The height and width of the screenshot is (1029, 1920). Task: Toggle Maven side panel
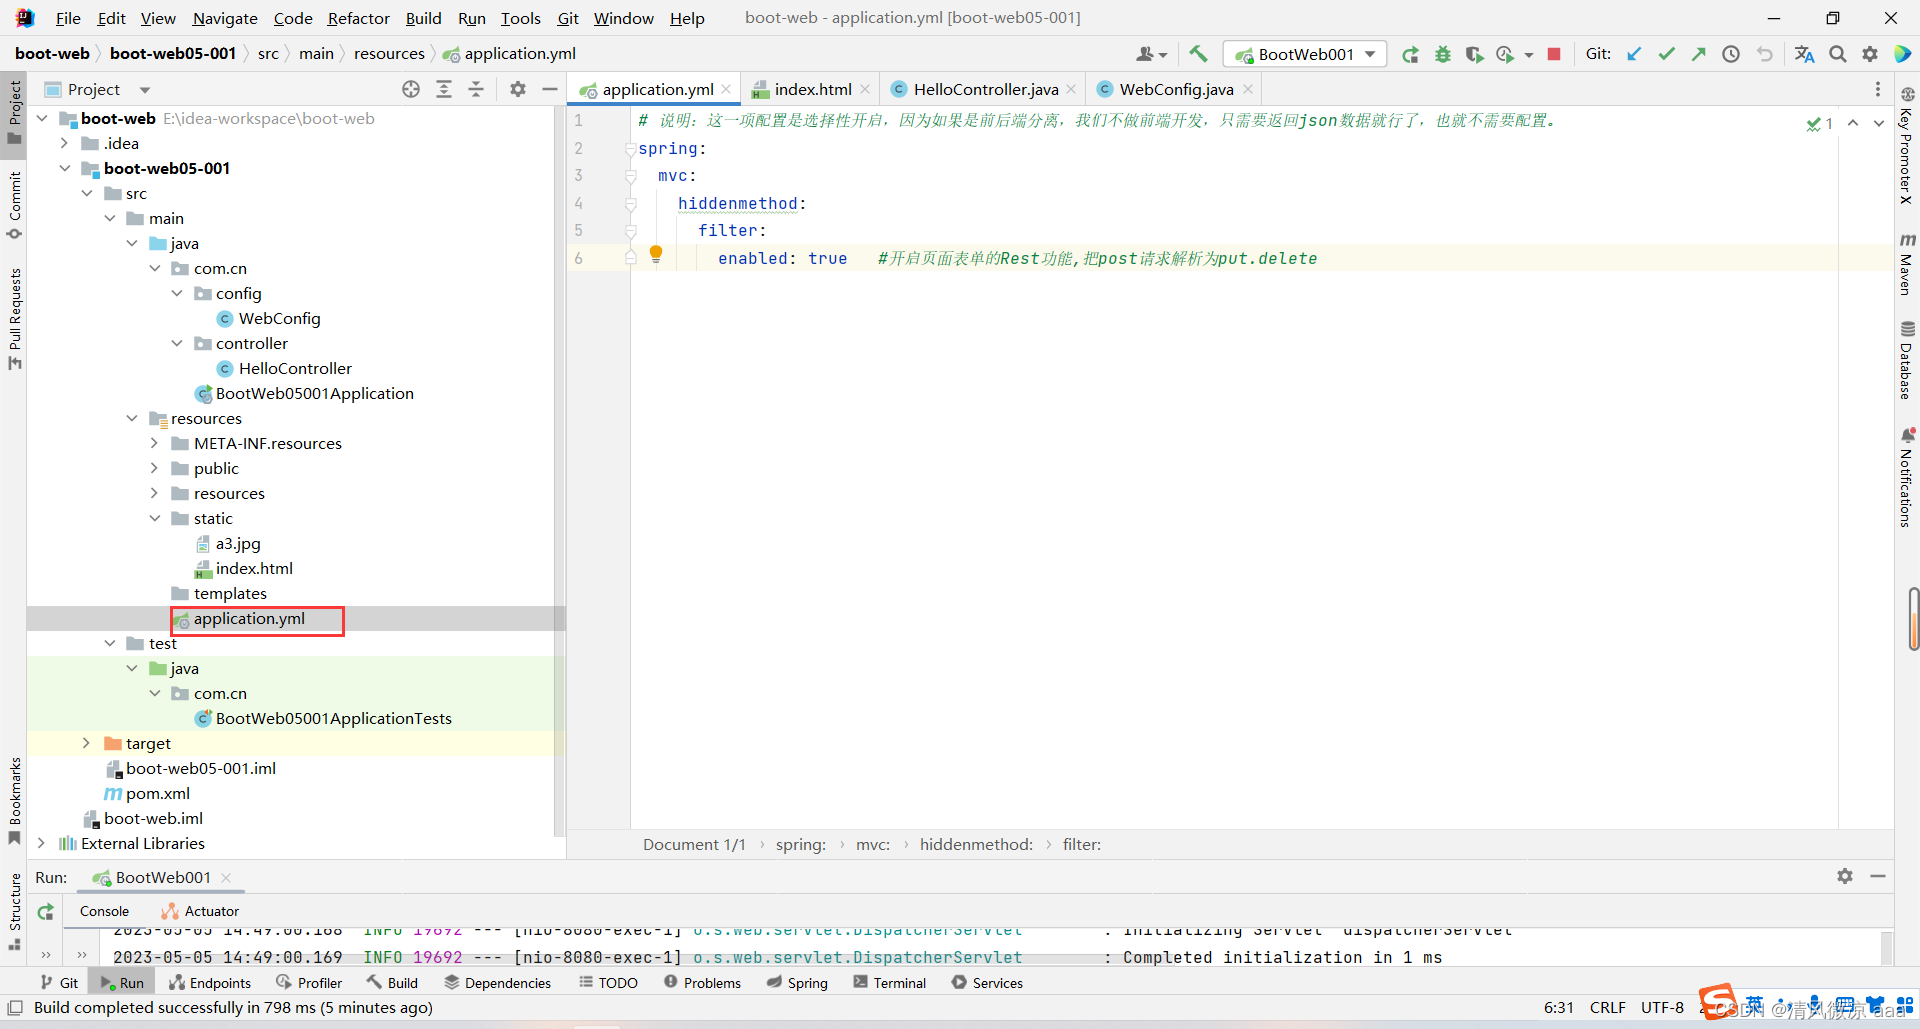tap(1907, 265)
